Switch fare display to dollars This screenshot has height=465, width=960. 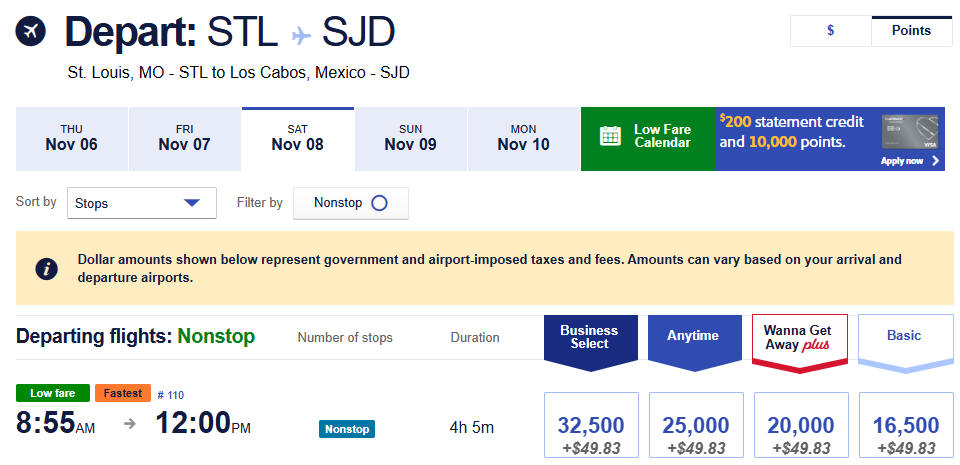pos(830,31)
